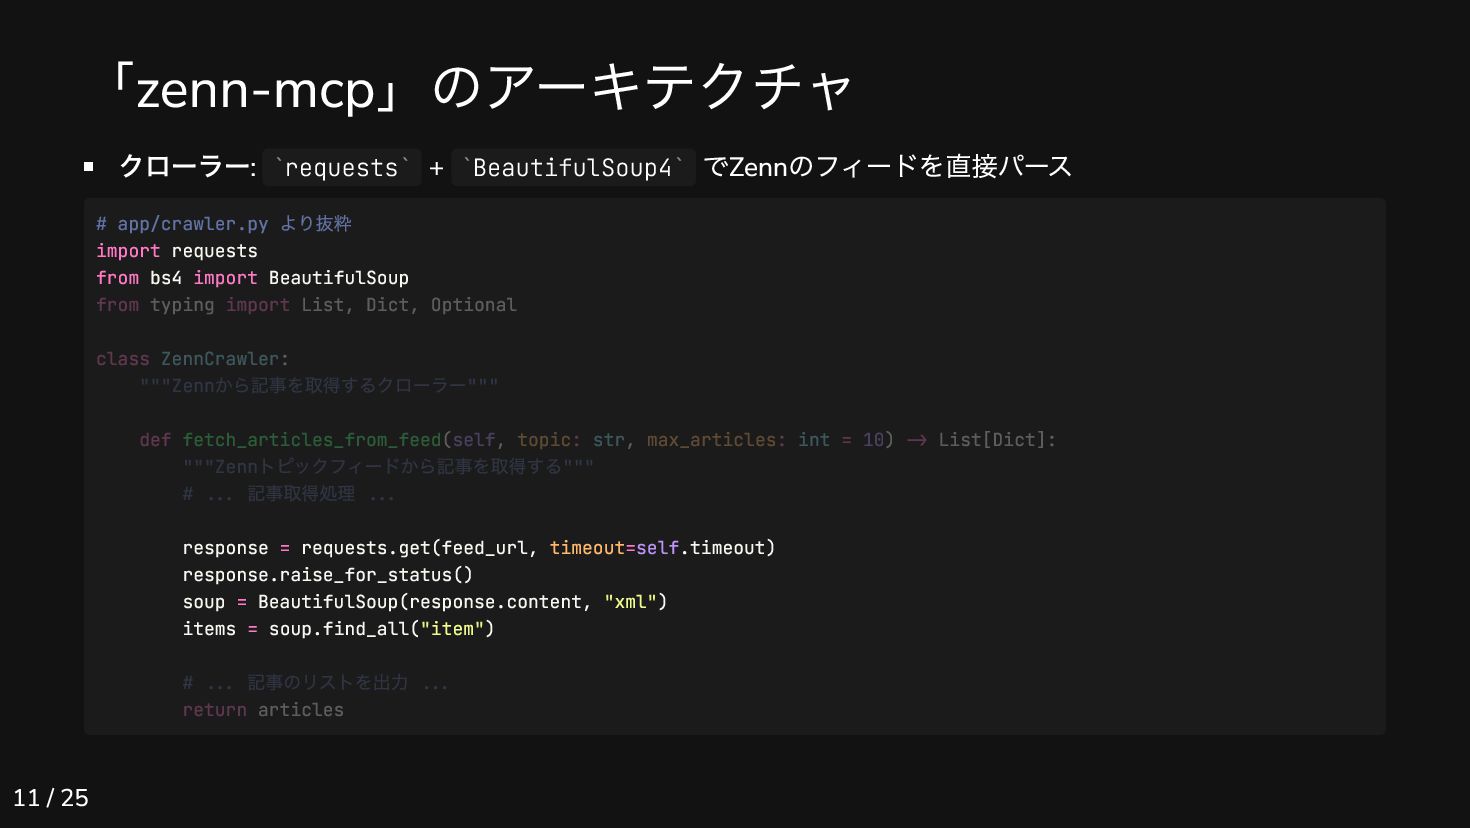Click the comment line # app/crawler.py より抜粋
Image resolution: width=1470 pixels, height=828 pixels.
[224, 224]
